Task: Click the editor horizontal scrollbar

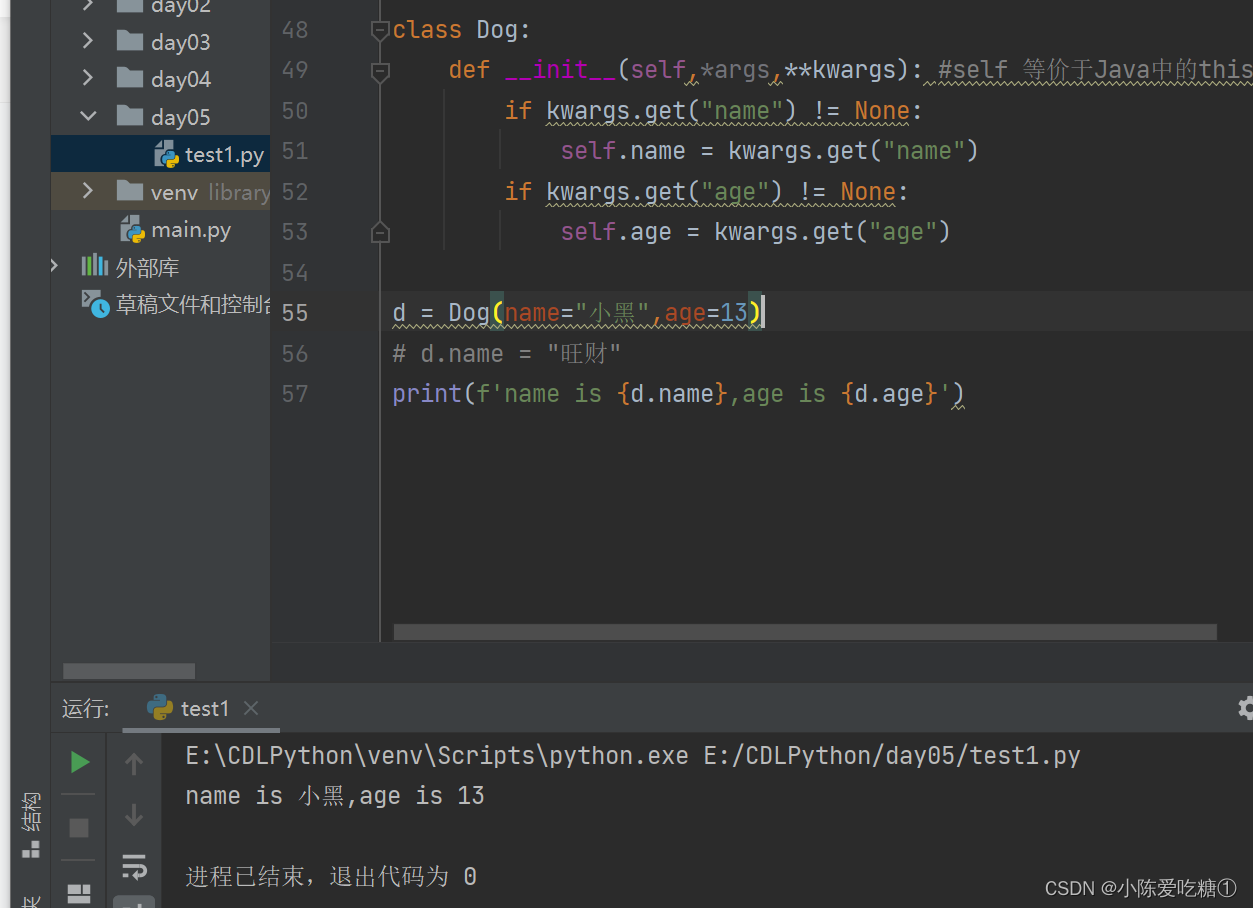Action: click(805, 632)
